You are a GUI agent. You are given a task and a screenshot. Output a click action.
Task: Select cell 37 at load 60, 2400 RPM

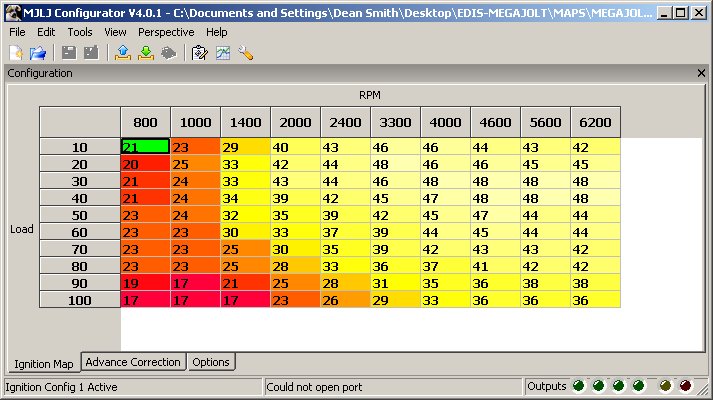click(346, 232)
